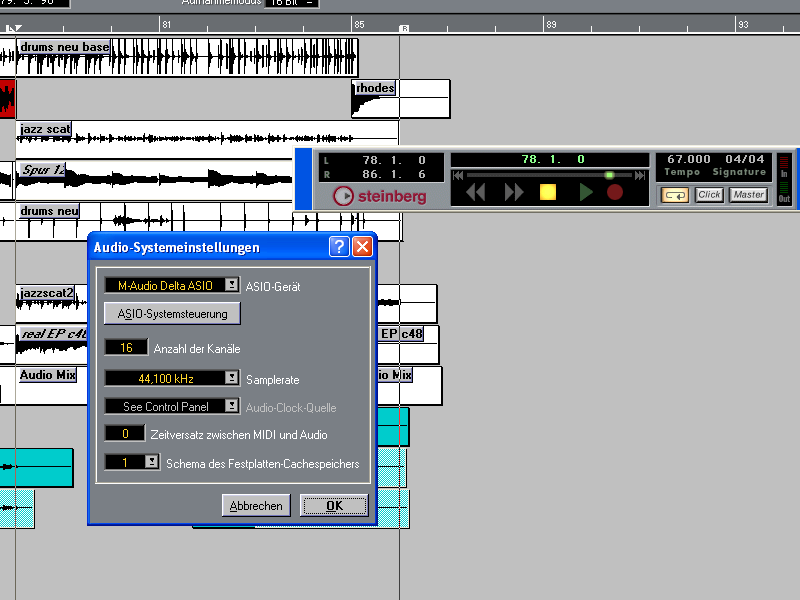800x600 pixels.
Task: Click the steinberg logo on the transport bar
Action: 380,196
